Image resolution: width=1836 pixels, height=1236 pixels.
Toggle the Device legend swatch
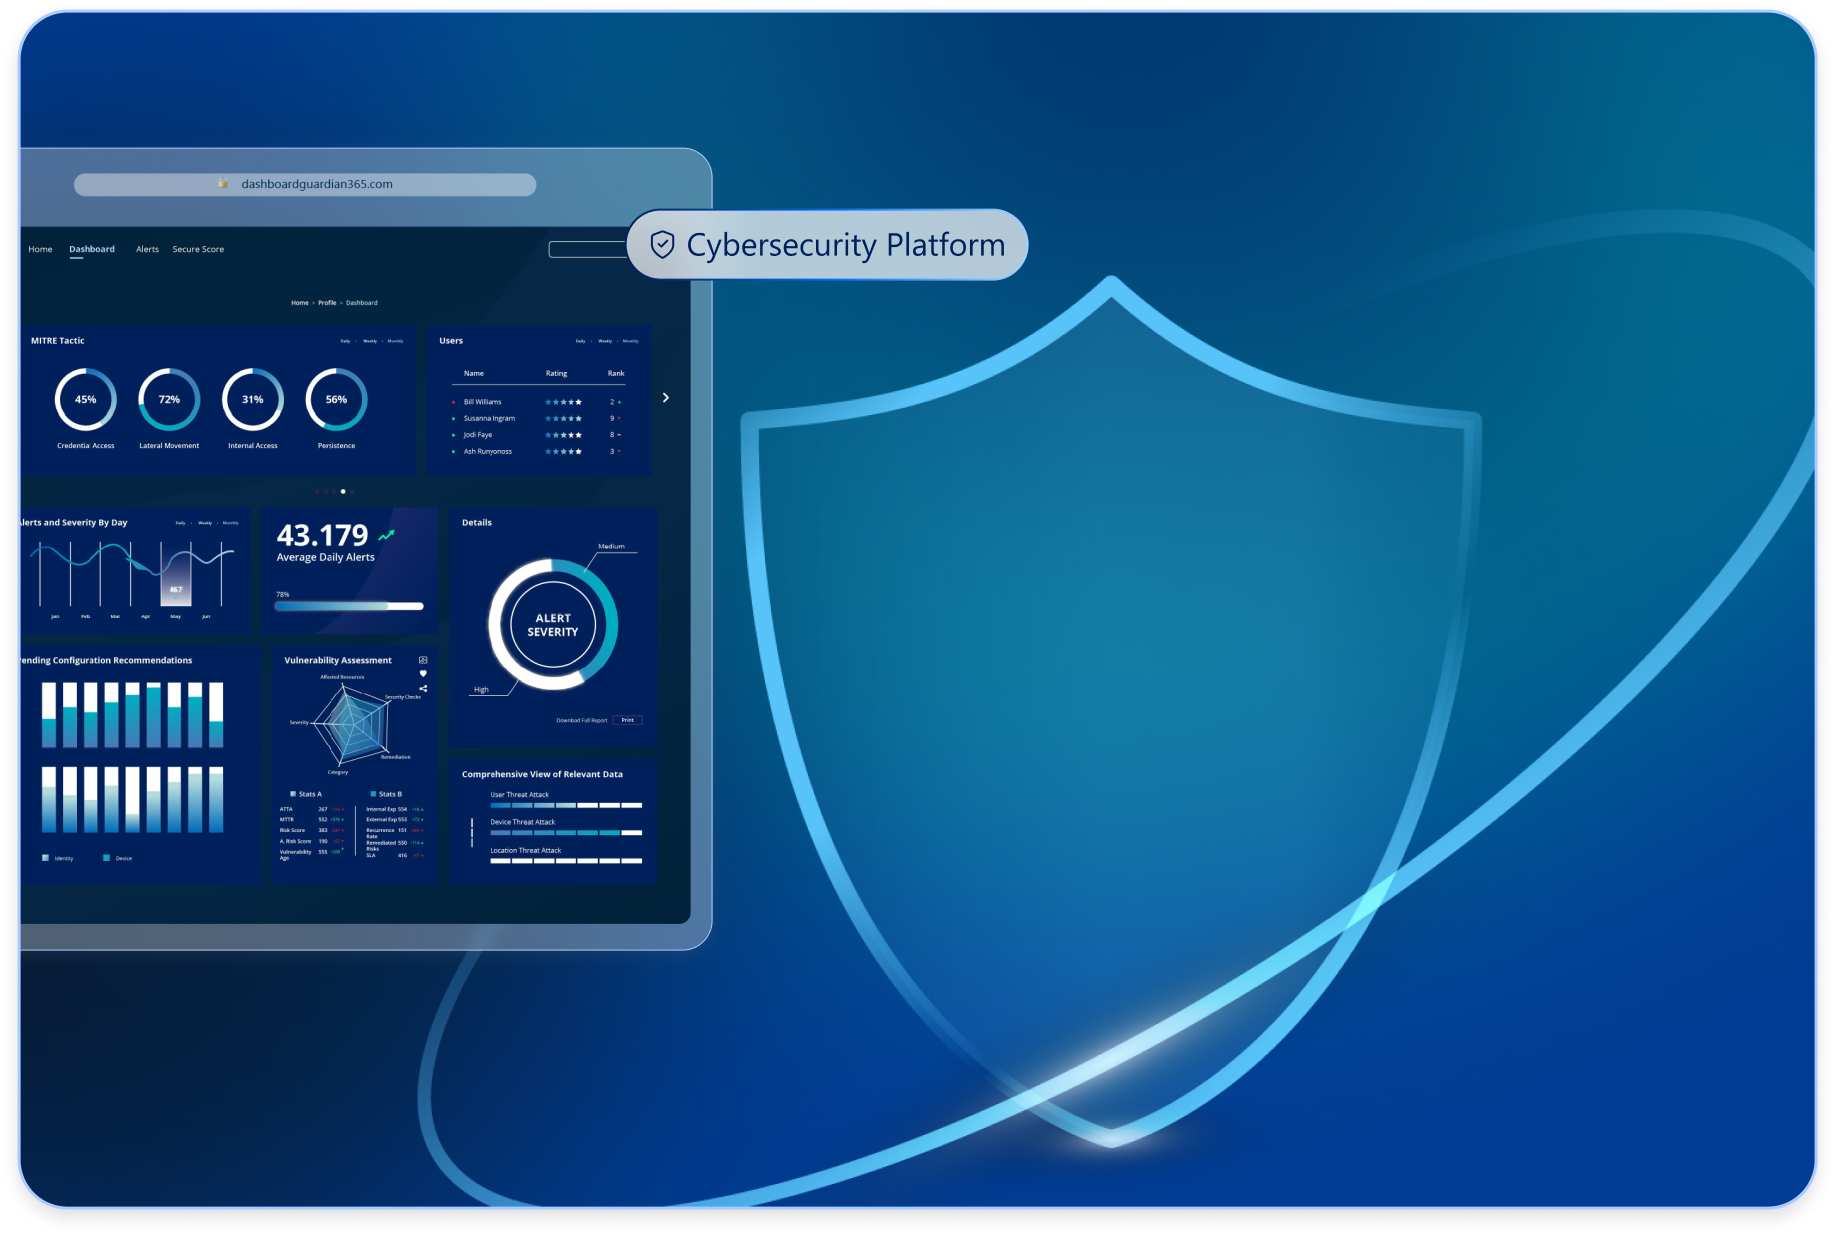(x=106, y=858)
